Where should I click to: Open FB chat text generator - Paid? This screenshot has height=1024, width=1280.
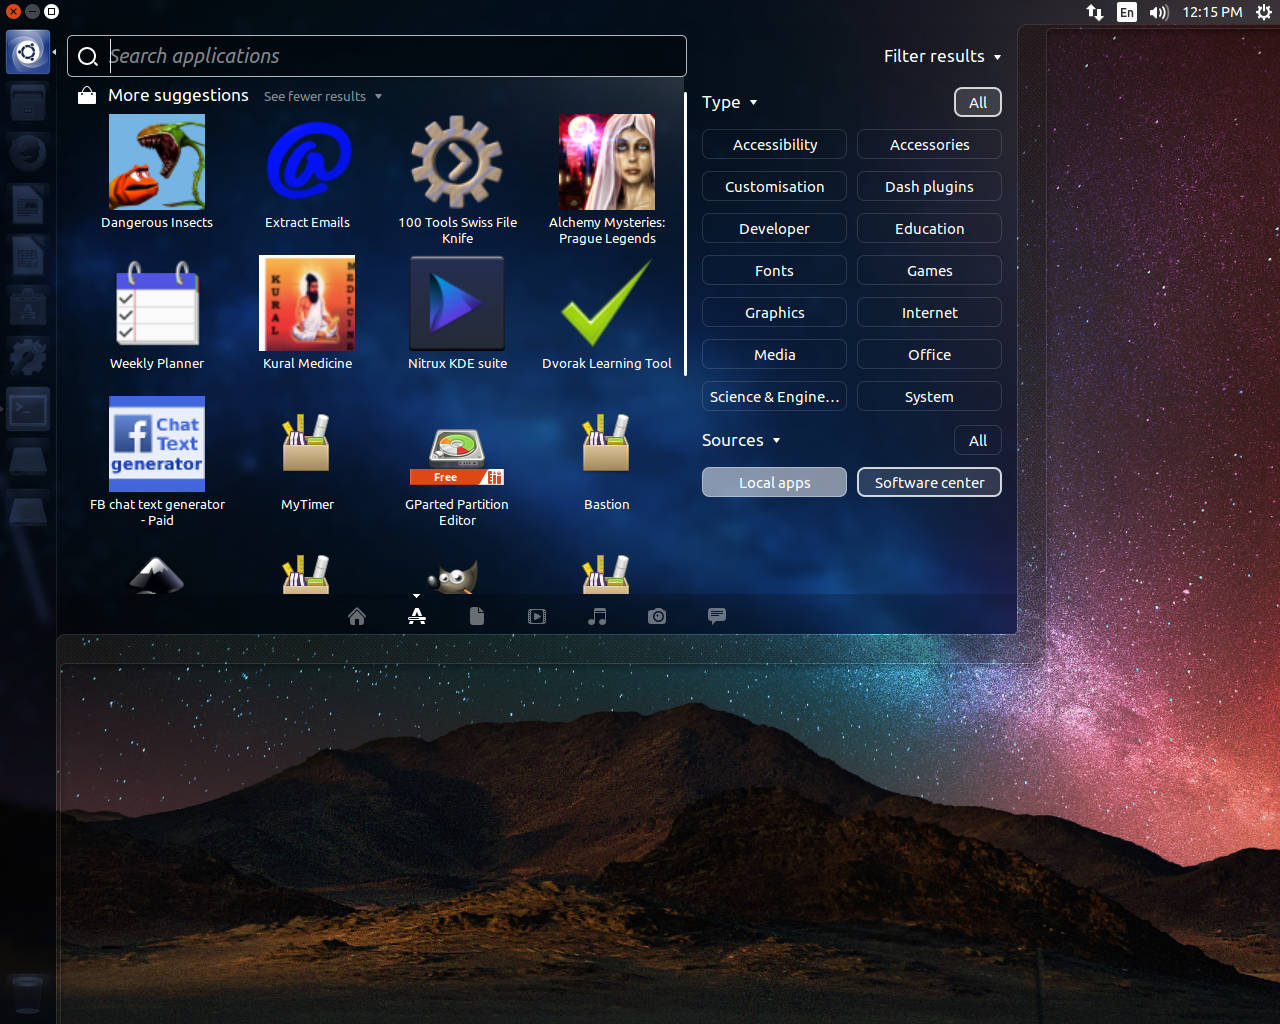(x=157, y=461)
